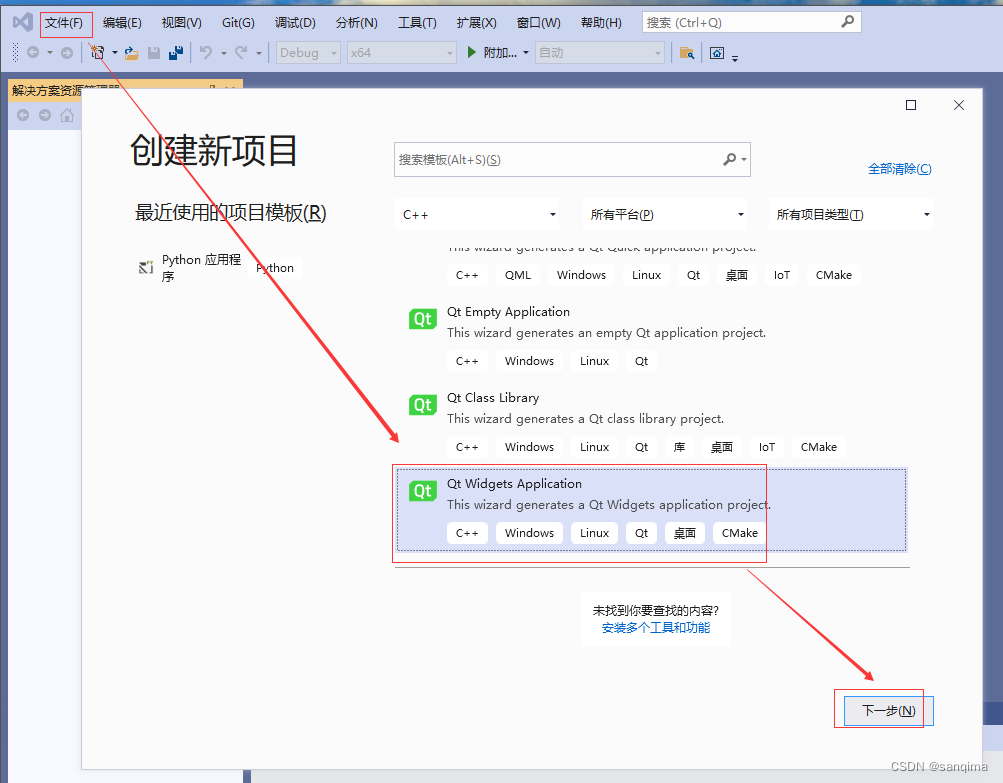
Task: Expand the undo history dropdown arrow
Action: (x=224, y=53)
